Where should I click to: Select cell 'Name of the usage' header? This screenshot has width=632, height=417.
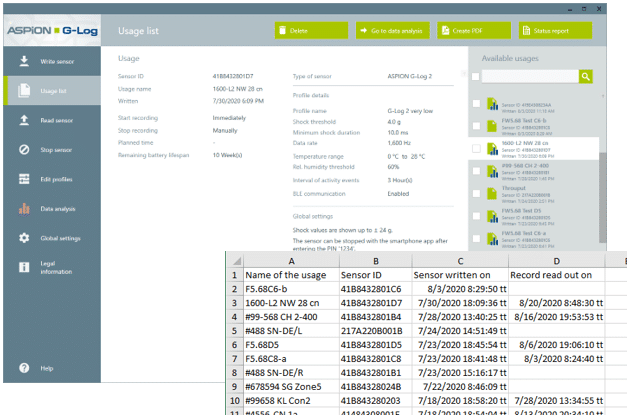291,275
